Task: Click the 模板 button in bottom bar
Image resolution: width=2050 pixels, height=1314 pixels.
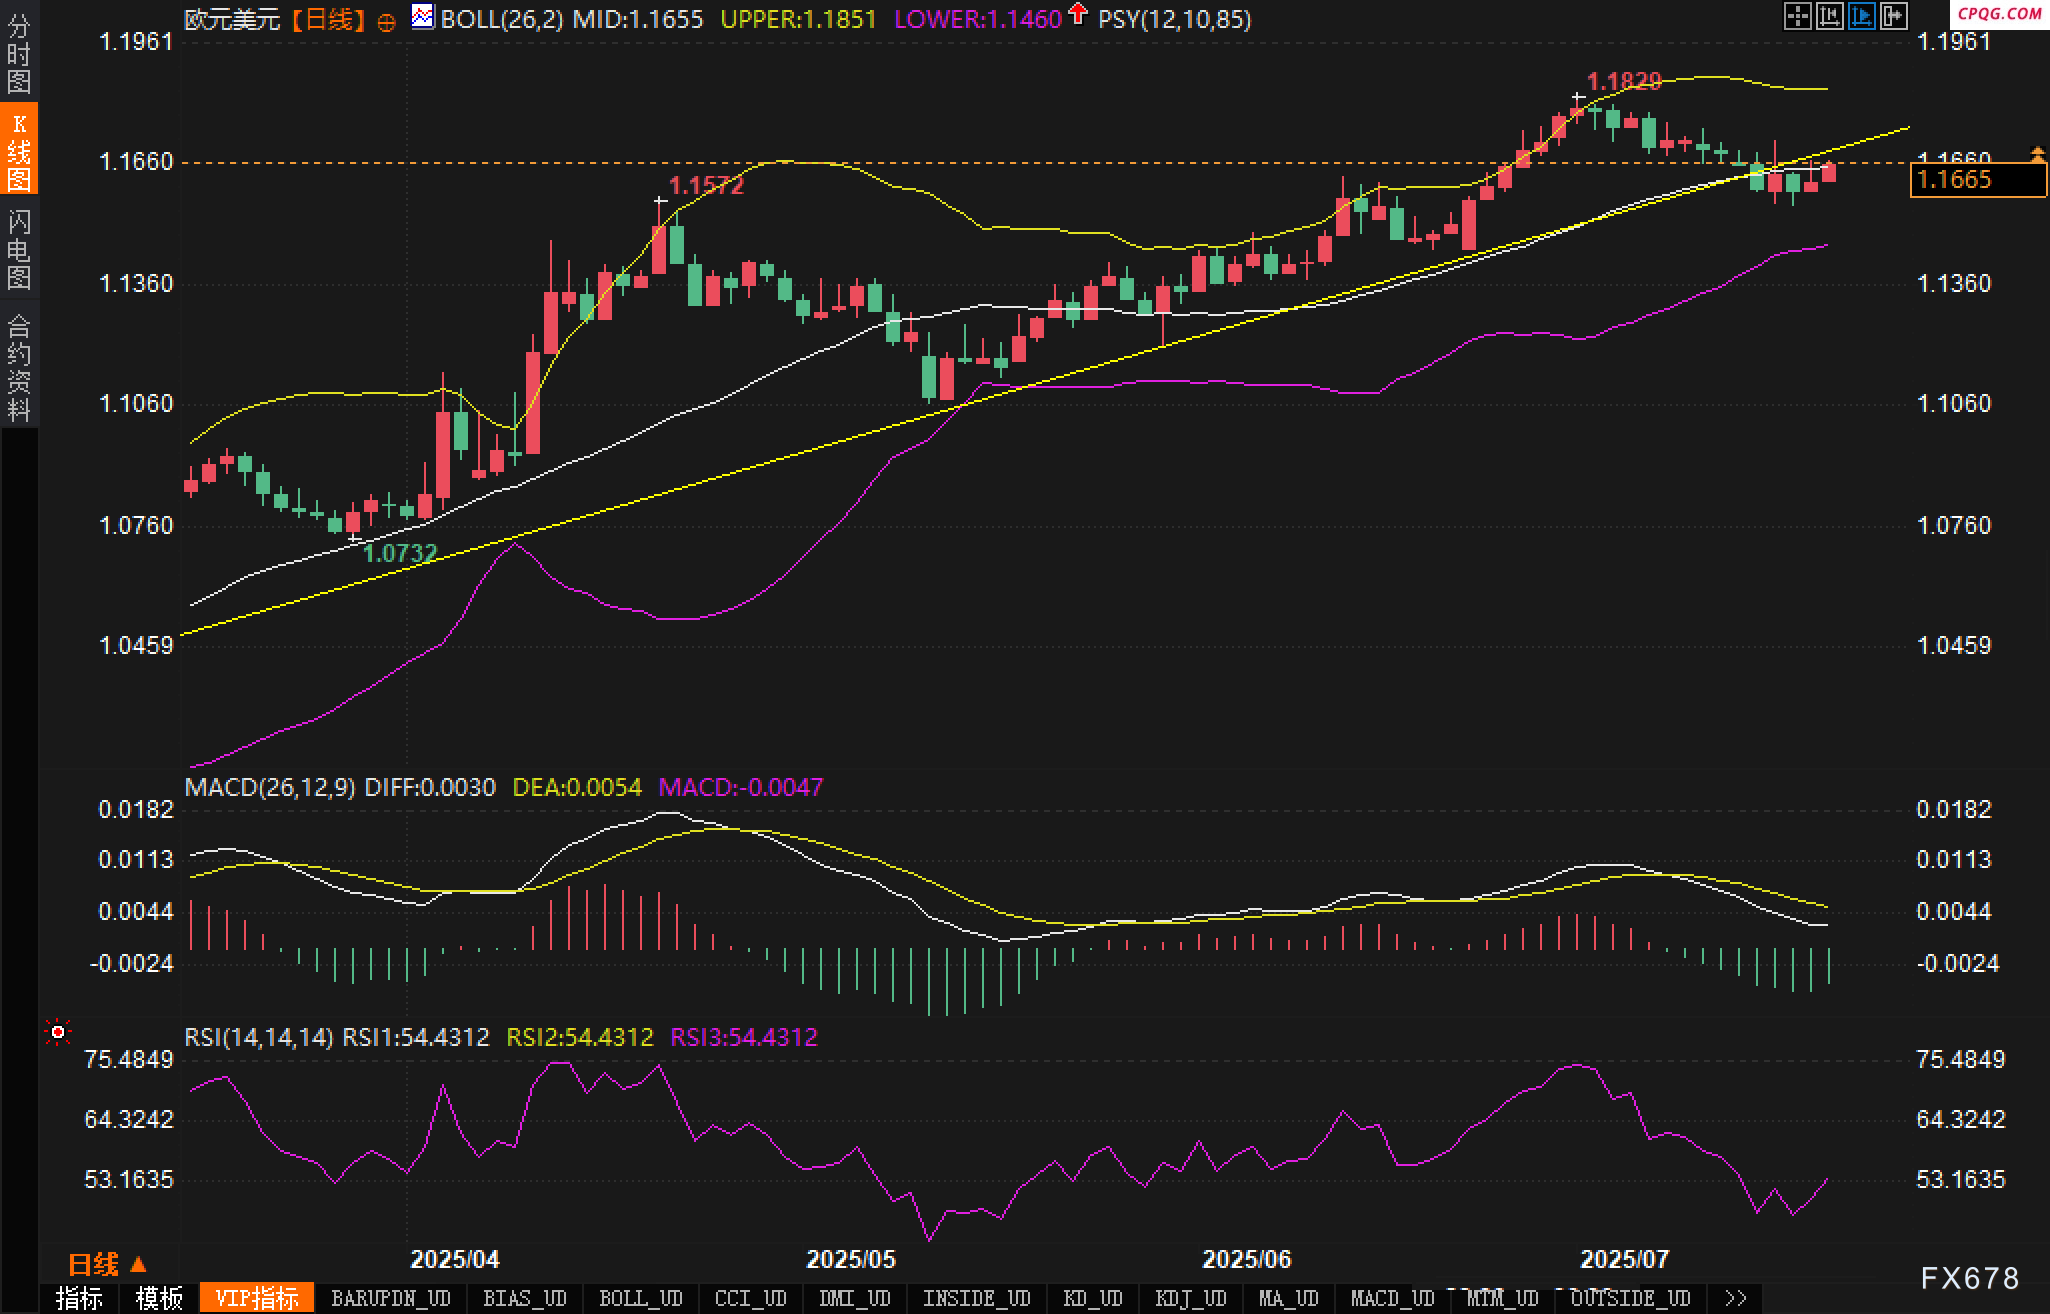Action: [x=159, y=1298]
